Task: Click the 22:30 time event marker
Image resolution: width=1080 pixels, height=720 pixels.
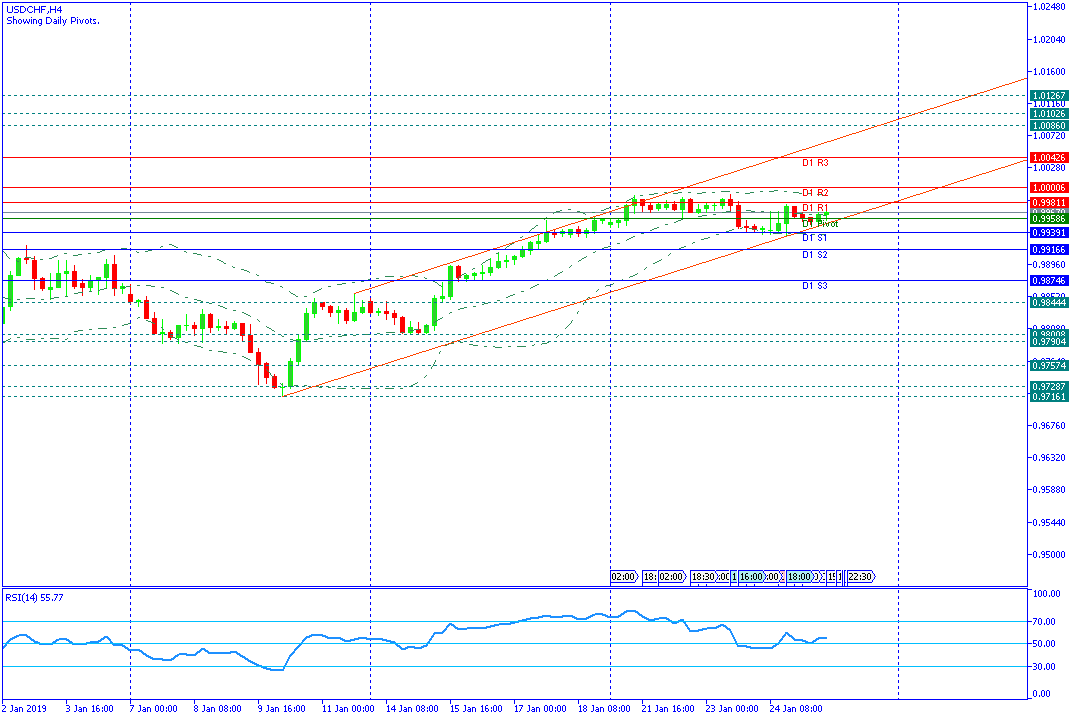Action: click(860, 577)
